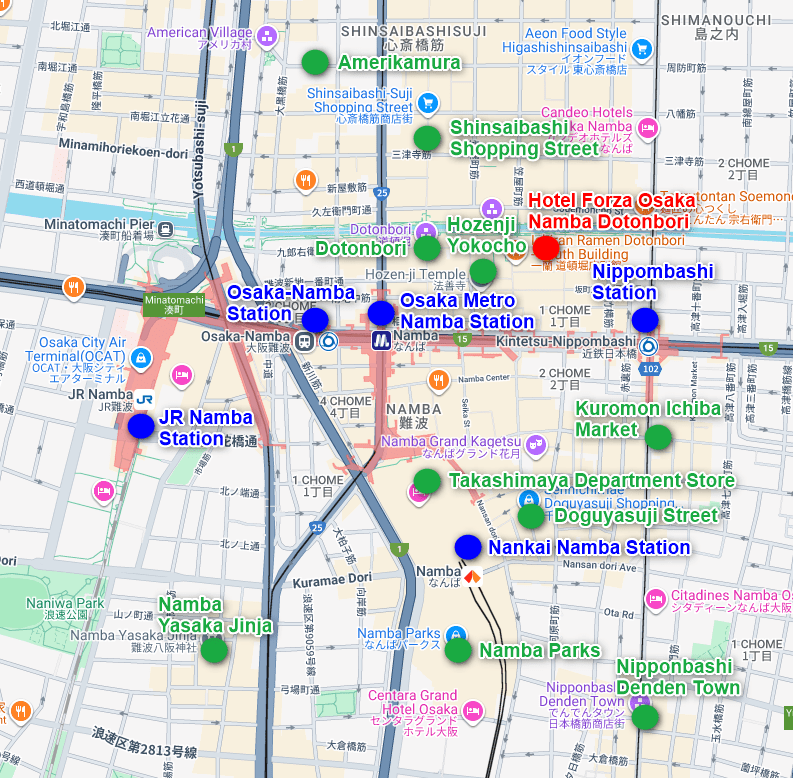Click the Nansan dori Ave label

tap(600, 566)
